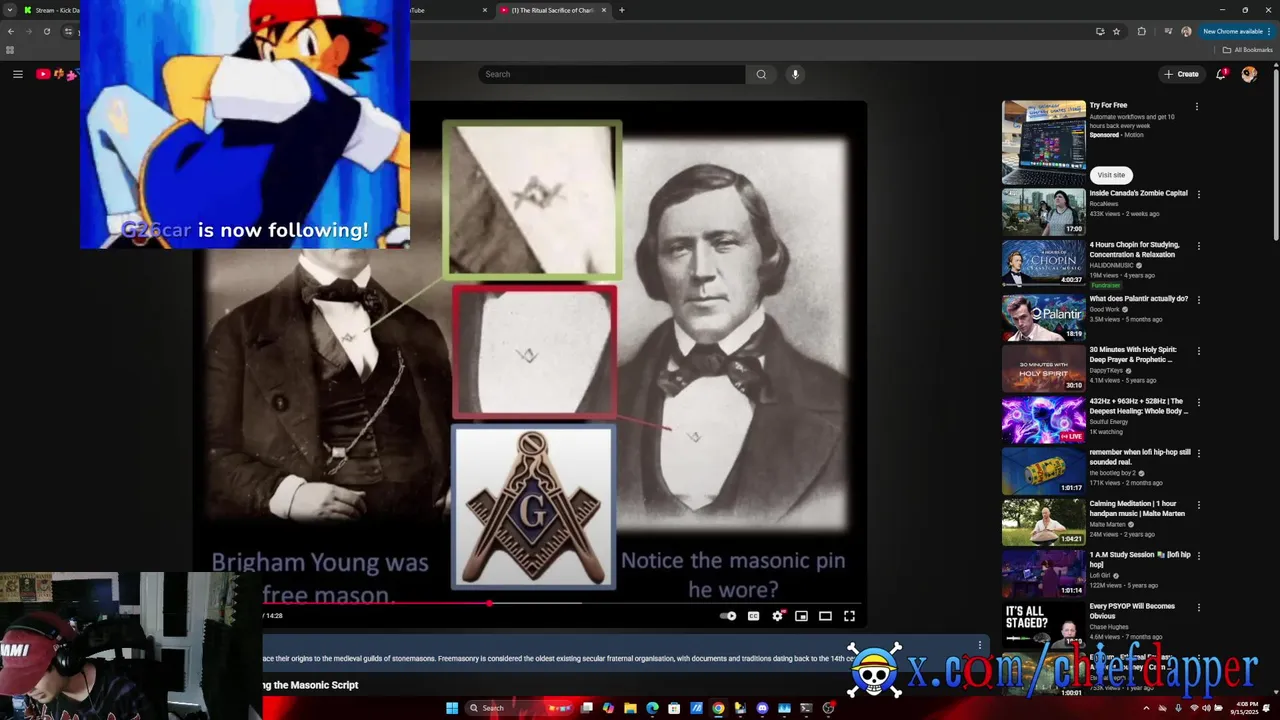
Task: Open YouTube notifications bell
Action: coord(1221,74)
